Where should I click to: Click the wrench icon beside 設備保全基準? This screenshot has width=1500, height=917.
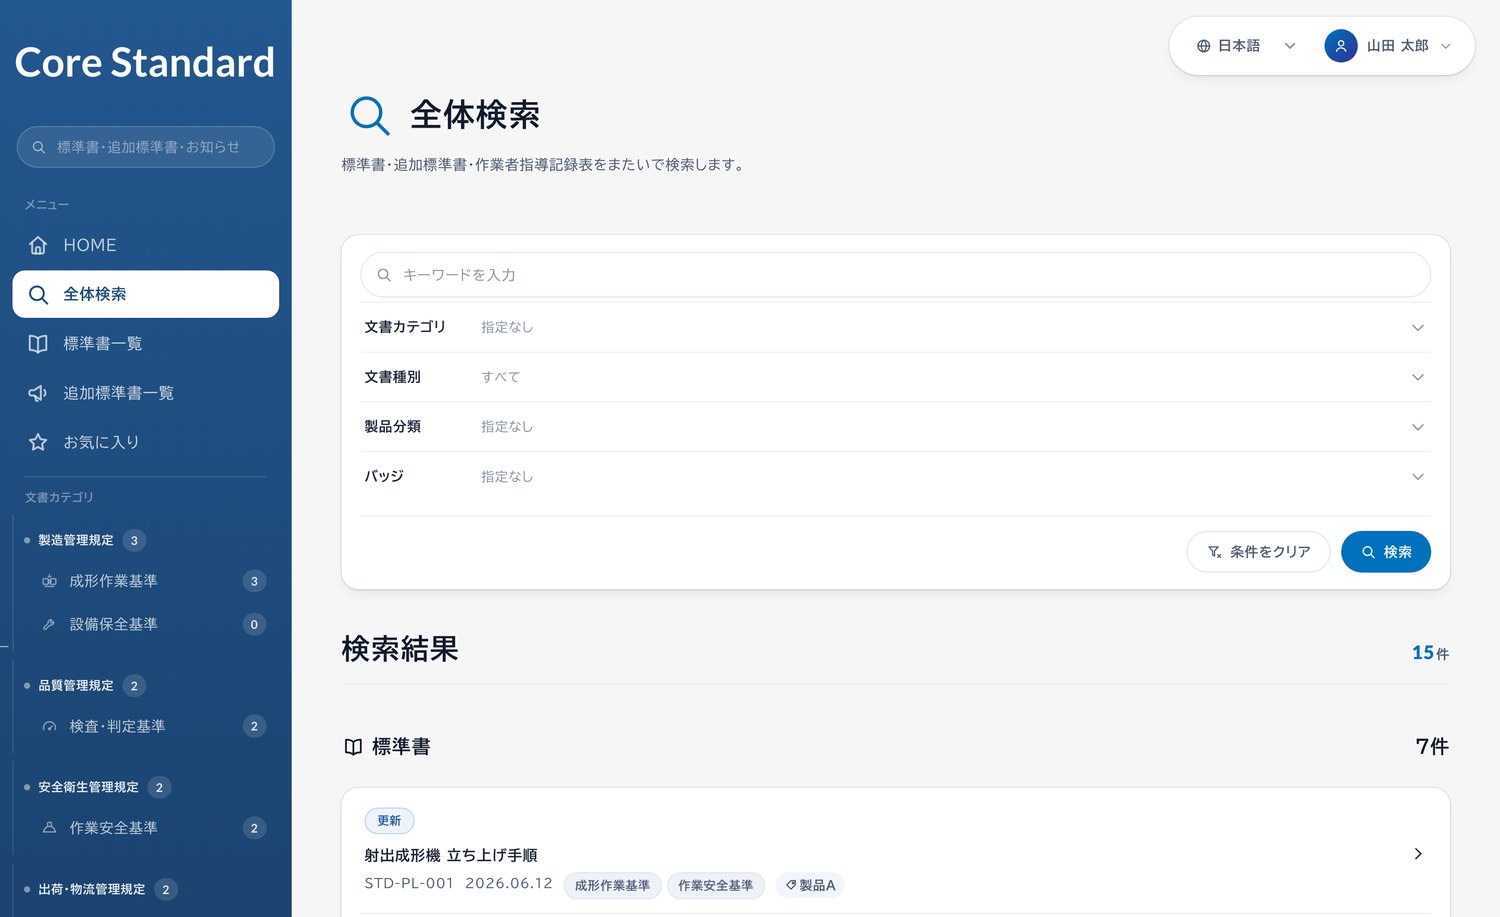click(x=49, y=624)
